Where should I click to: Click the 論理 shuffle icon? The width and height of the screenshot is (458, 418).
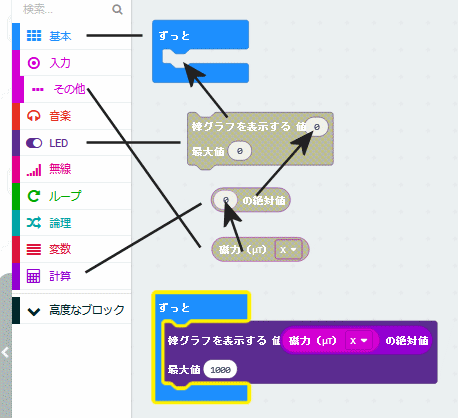pos(34,223)
